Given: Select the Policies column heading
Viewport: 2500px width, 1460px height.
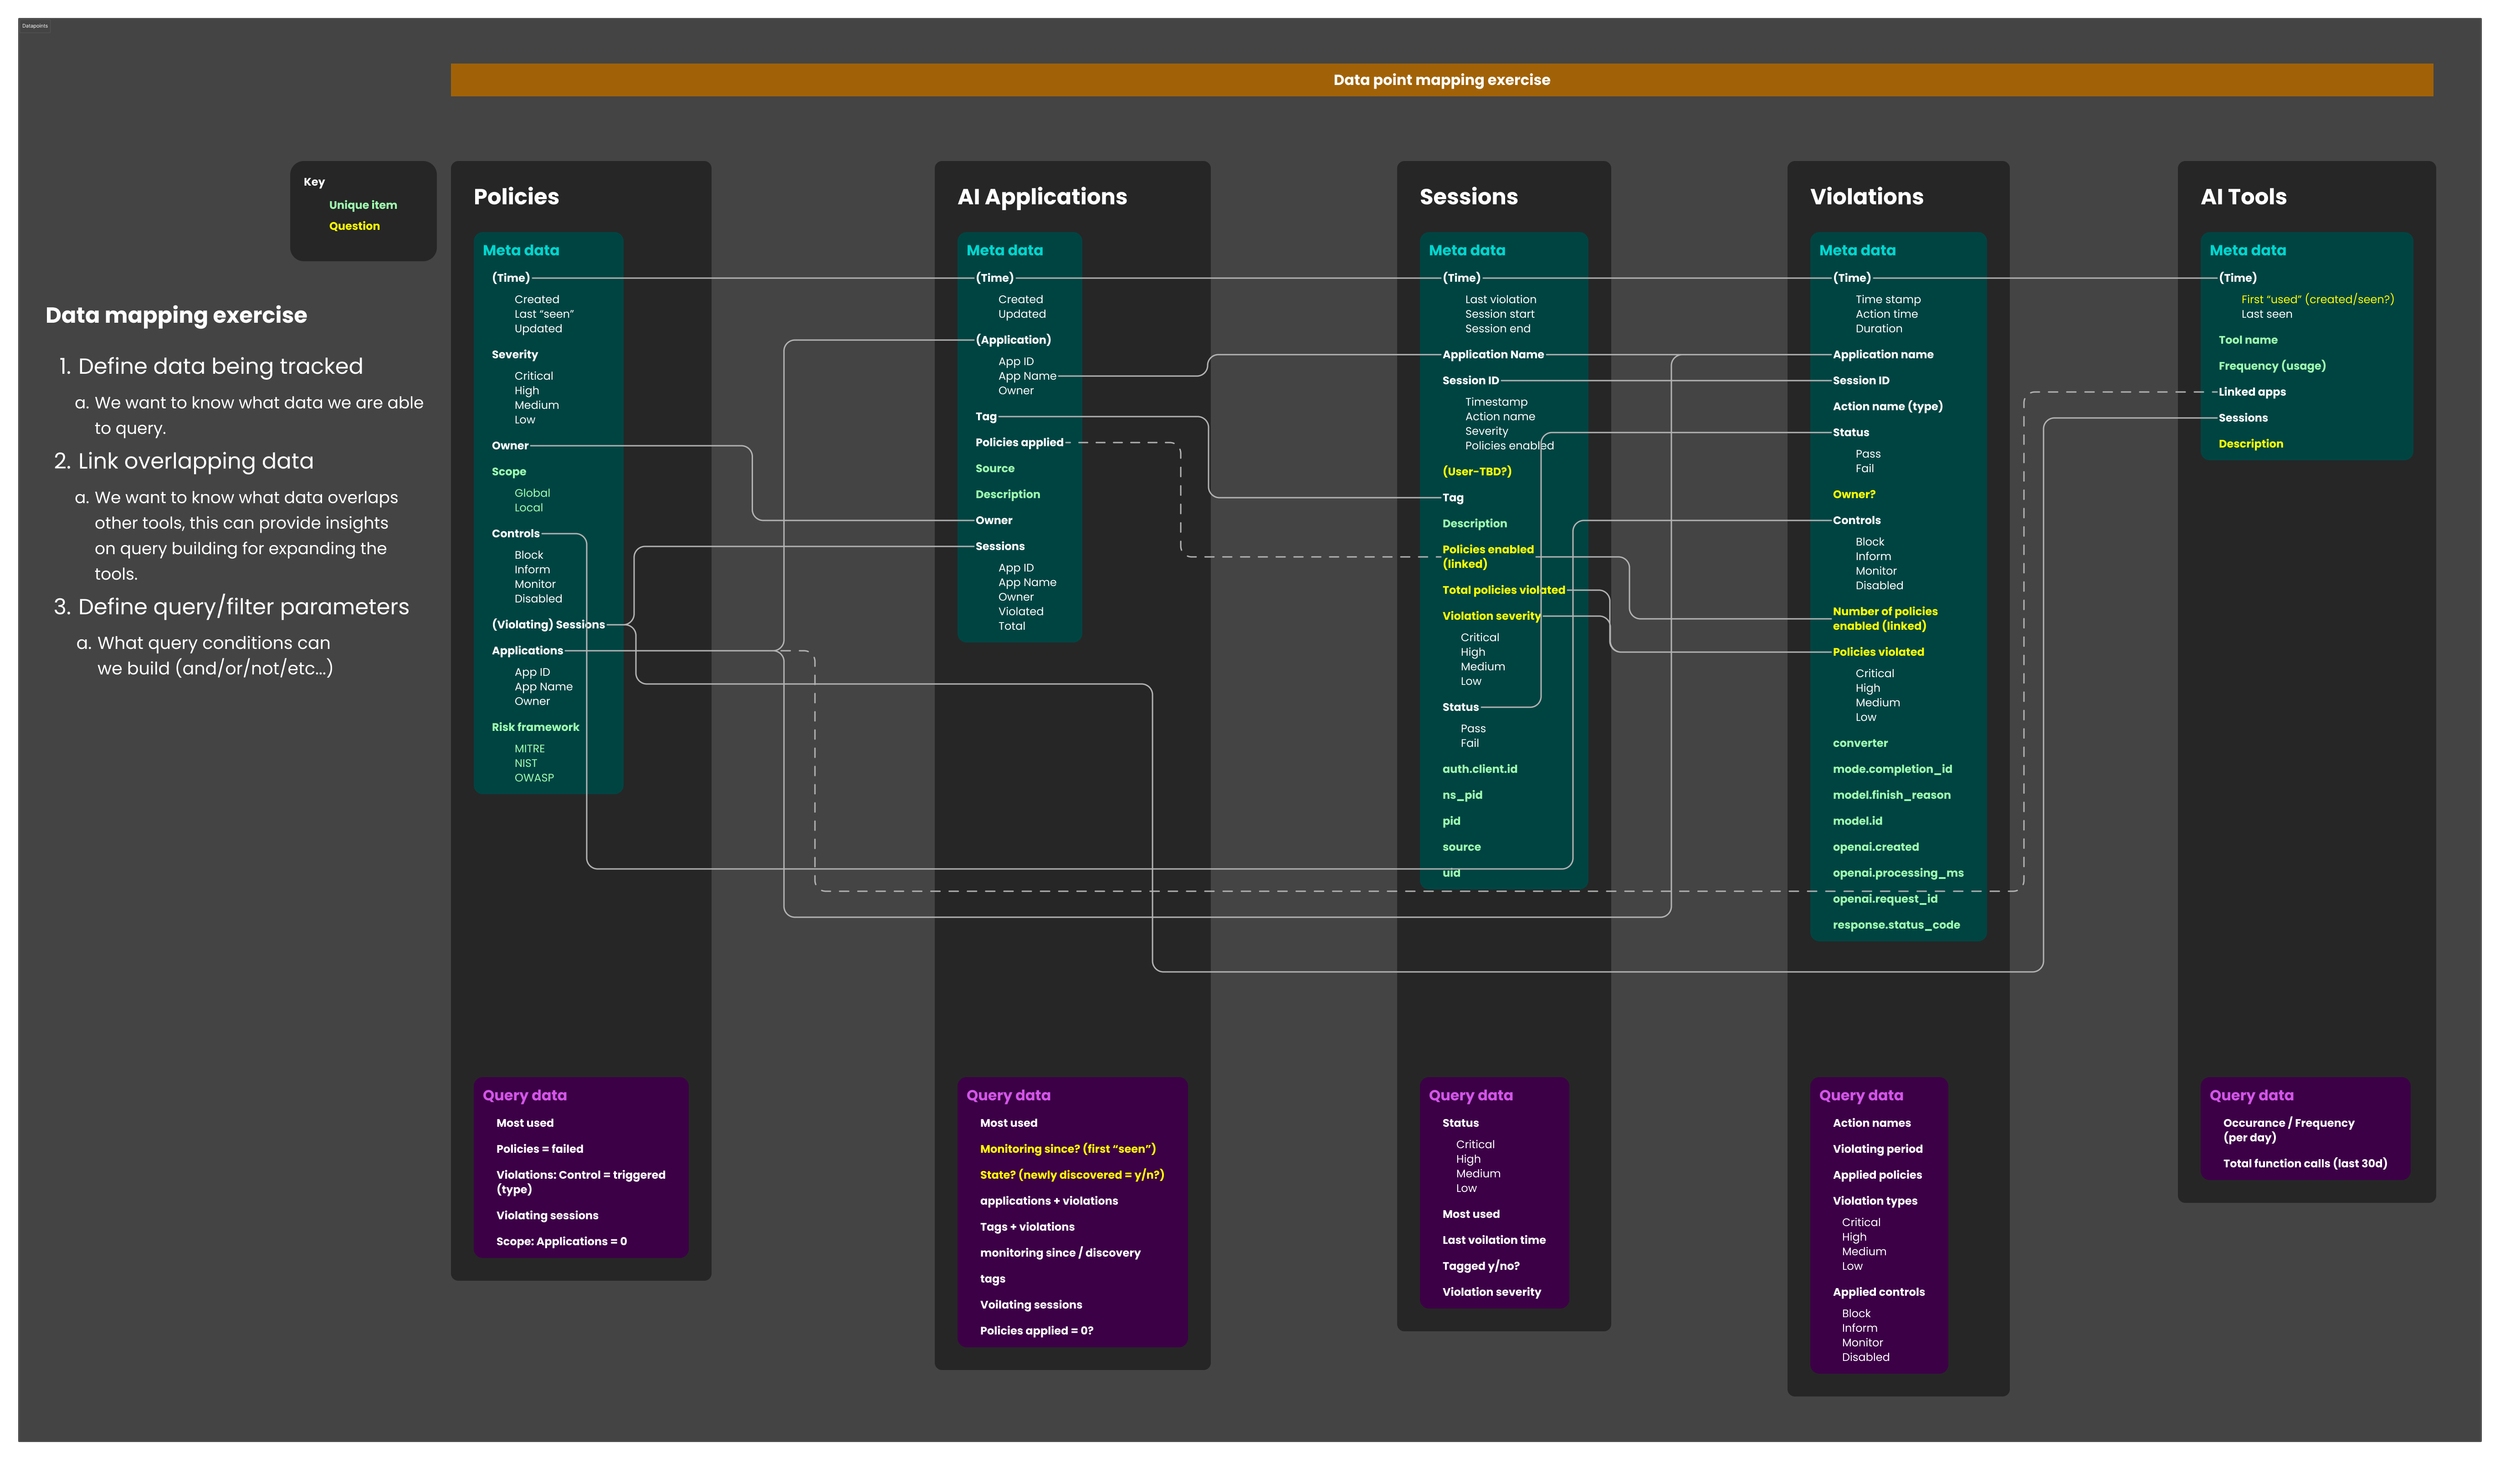Looking at the screenshot, I should pos(516,197).
